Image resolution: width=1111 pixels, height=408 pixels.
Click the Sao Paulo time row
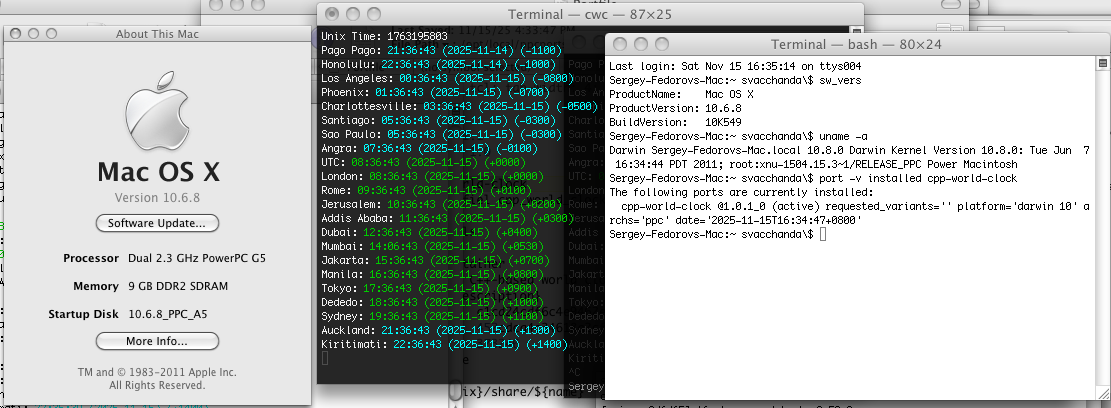[x=441, y=135]
